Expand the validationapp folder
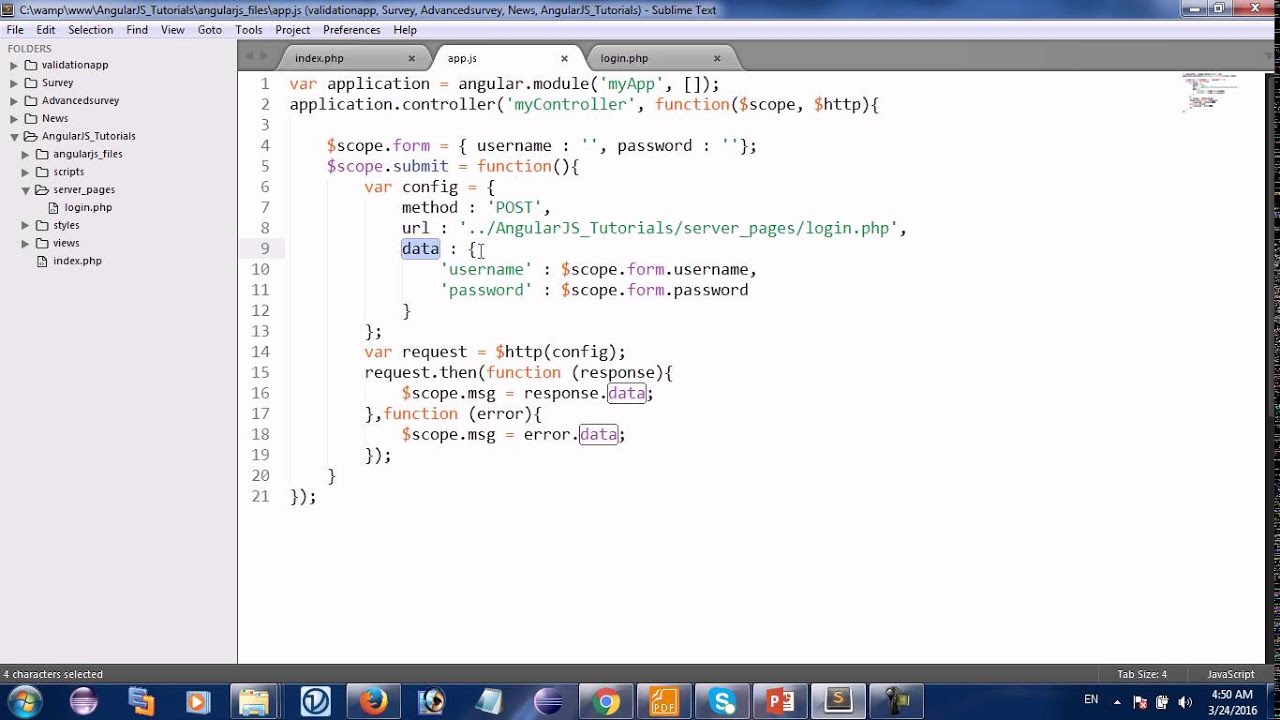Screen dimensions: 1280x720 [14, 65]
